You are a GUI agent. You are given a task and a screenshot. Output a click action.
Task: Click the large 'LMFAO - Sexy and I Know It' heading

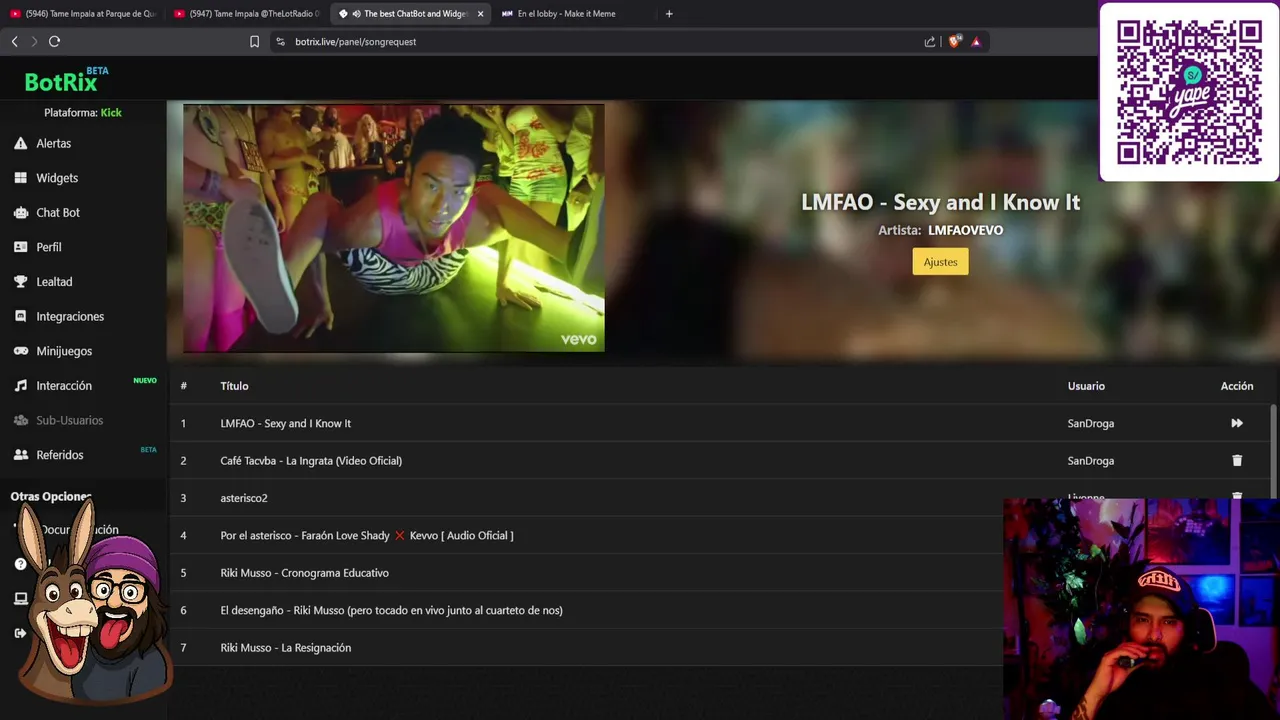[x=940, y=202]
